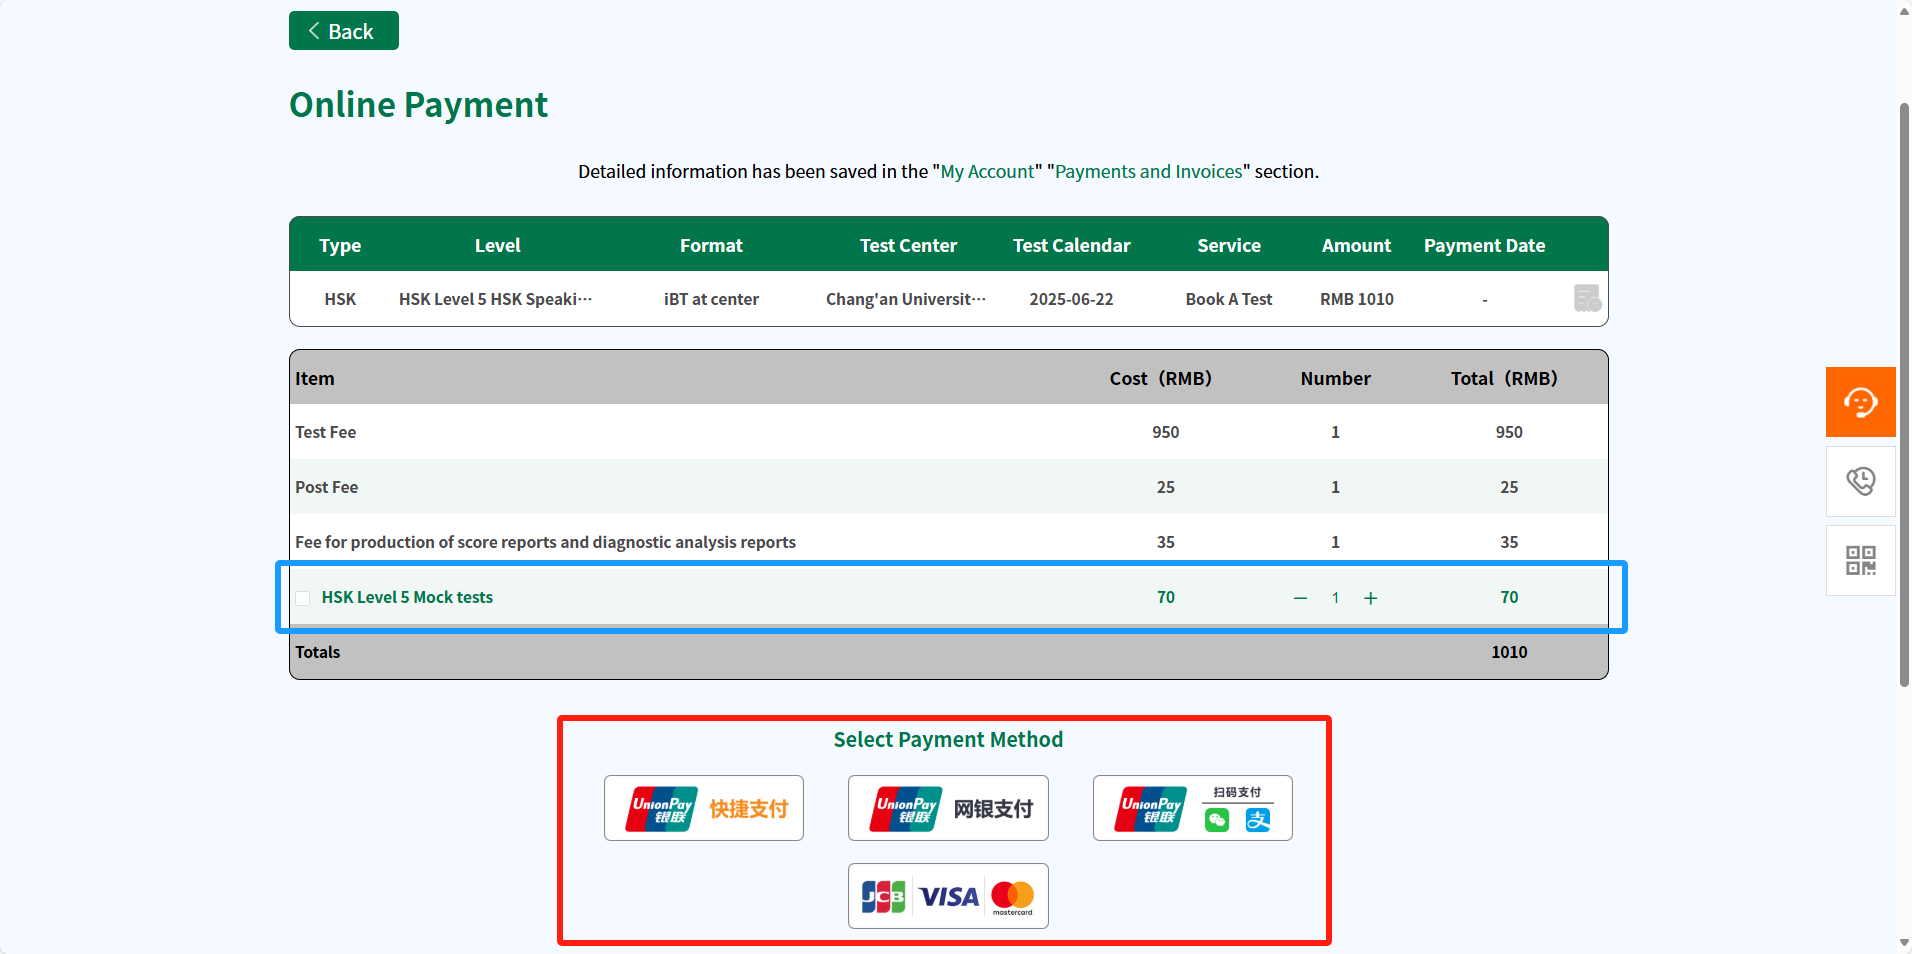The width and height of the screenshot is (1912, 954).
Task: Click the HSK Level 5 Mock tests label
Action: [407, 598]
